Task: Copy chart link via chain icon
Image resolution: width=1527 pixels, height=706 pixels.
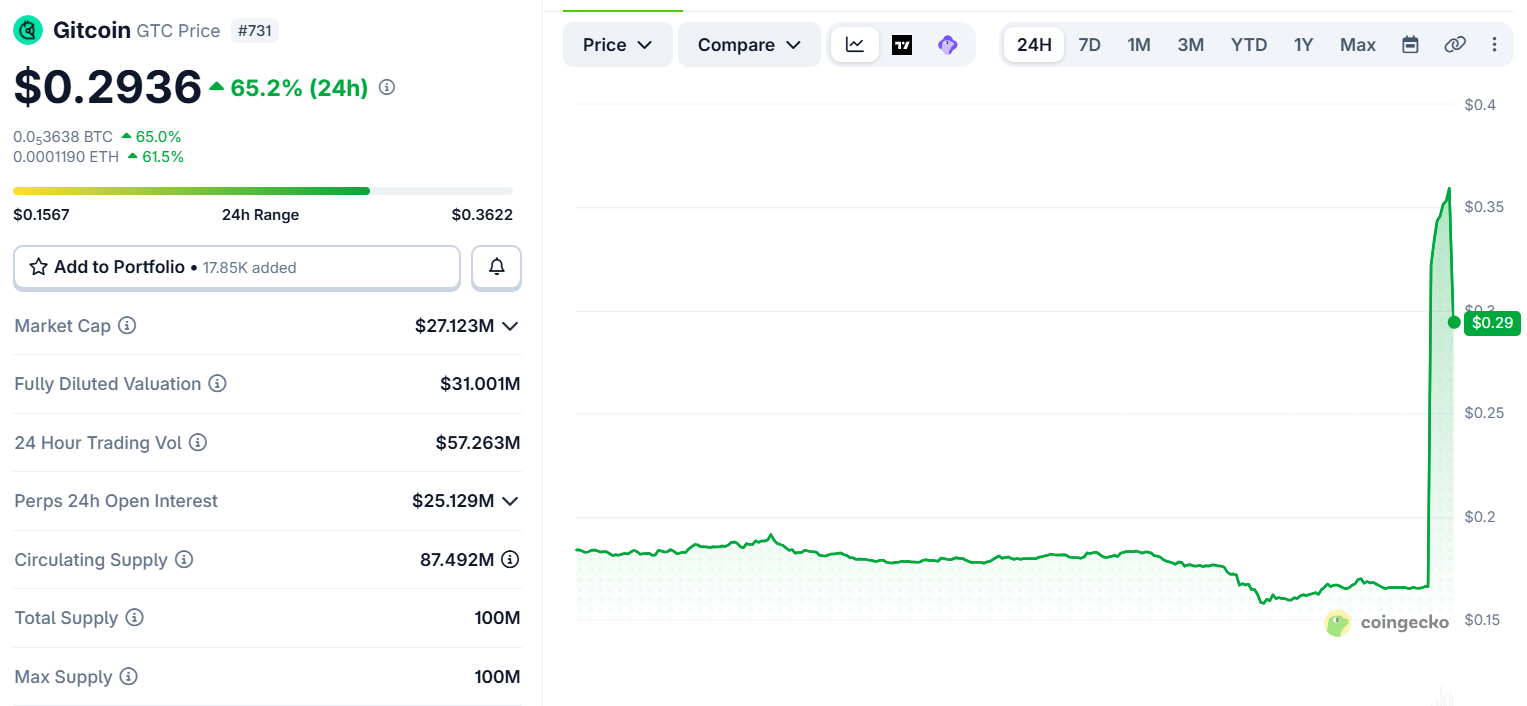Action: [x=1455, y=45]
